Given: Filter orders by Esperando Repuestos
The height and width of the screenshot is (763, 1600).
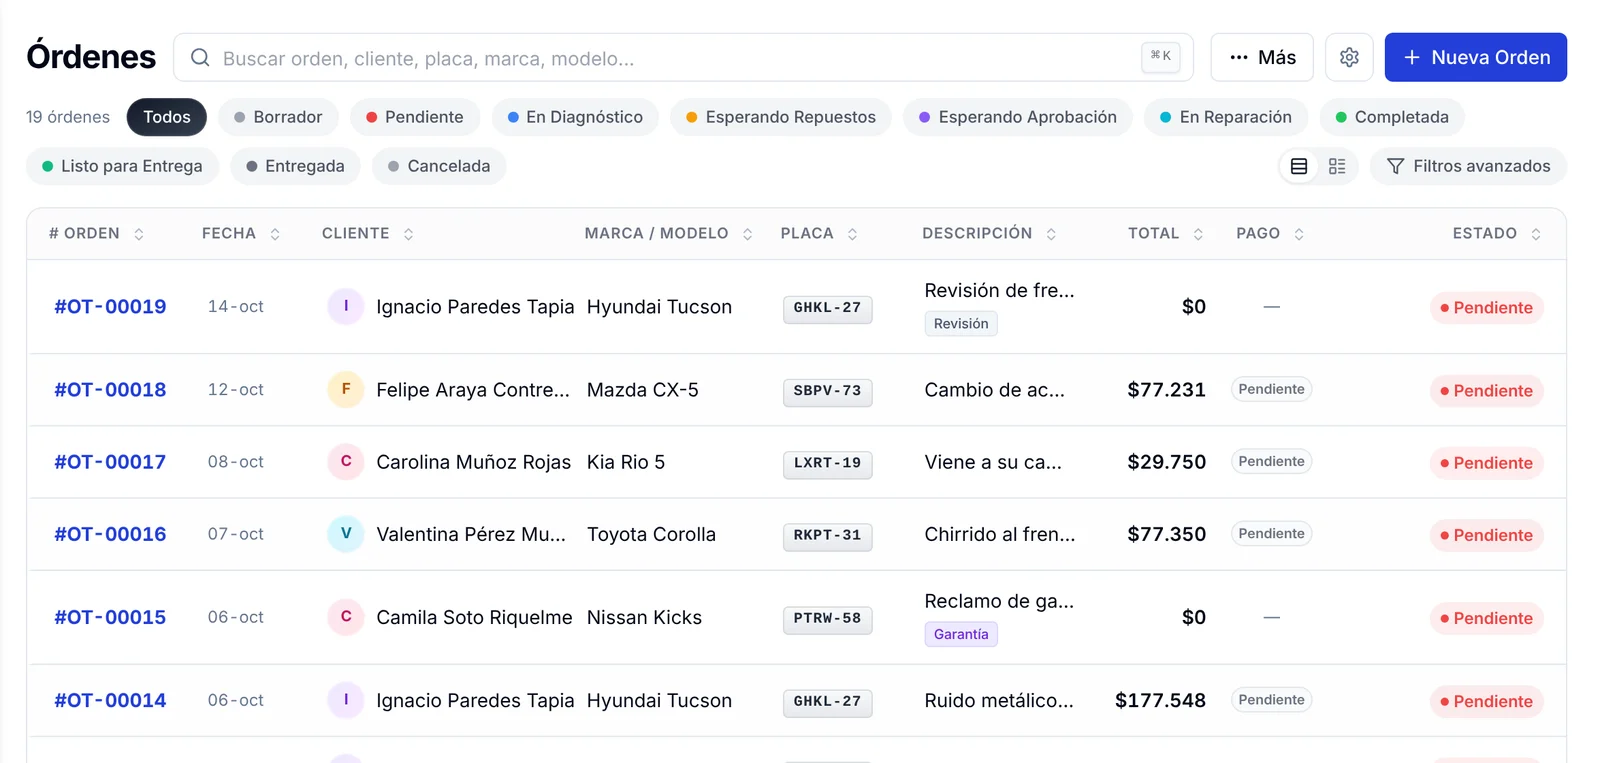Looking at the screenshot, I should coord(781,117).
